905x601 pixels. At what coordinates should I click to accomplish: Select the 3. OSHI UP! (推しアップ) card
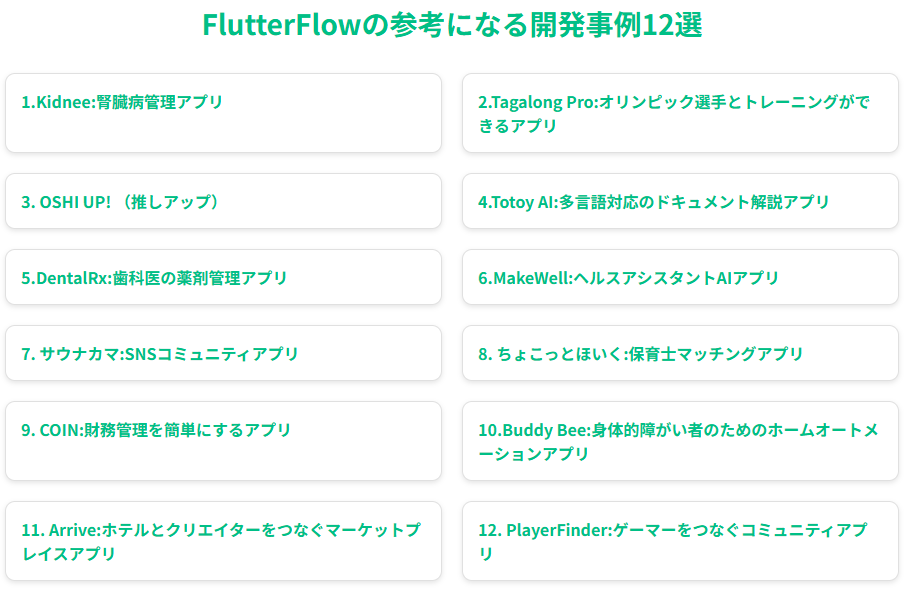click(223, 201)
